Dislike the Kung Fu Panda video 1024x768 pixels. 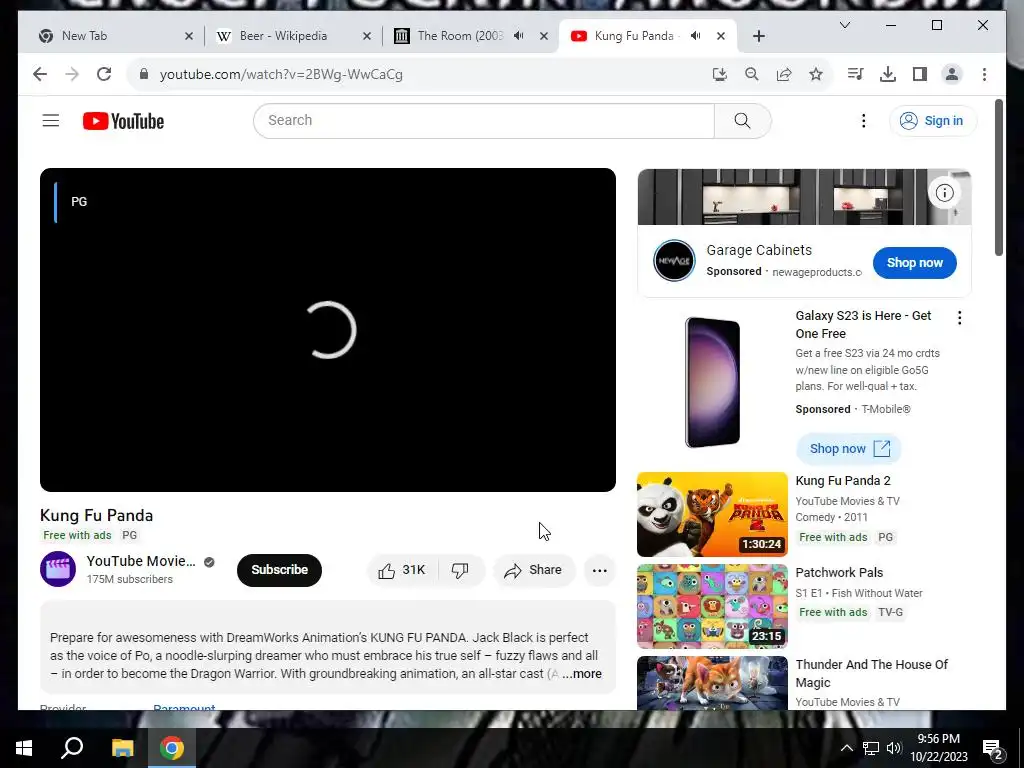click(460, 570)
